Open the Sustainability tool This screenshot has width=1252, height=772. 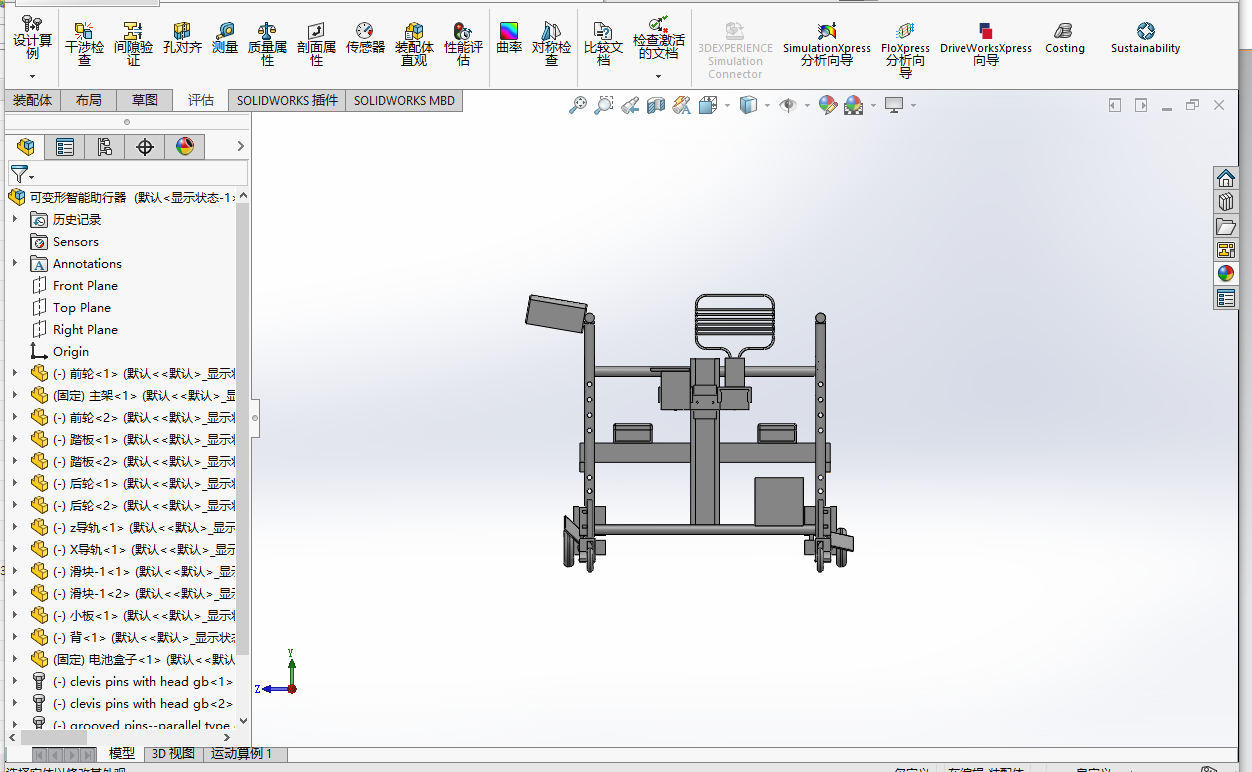pos(1145,39)
